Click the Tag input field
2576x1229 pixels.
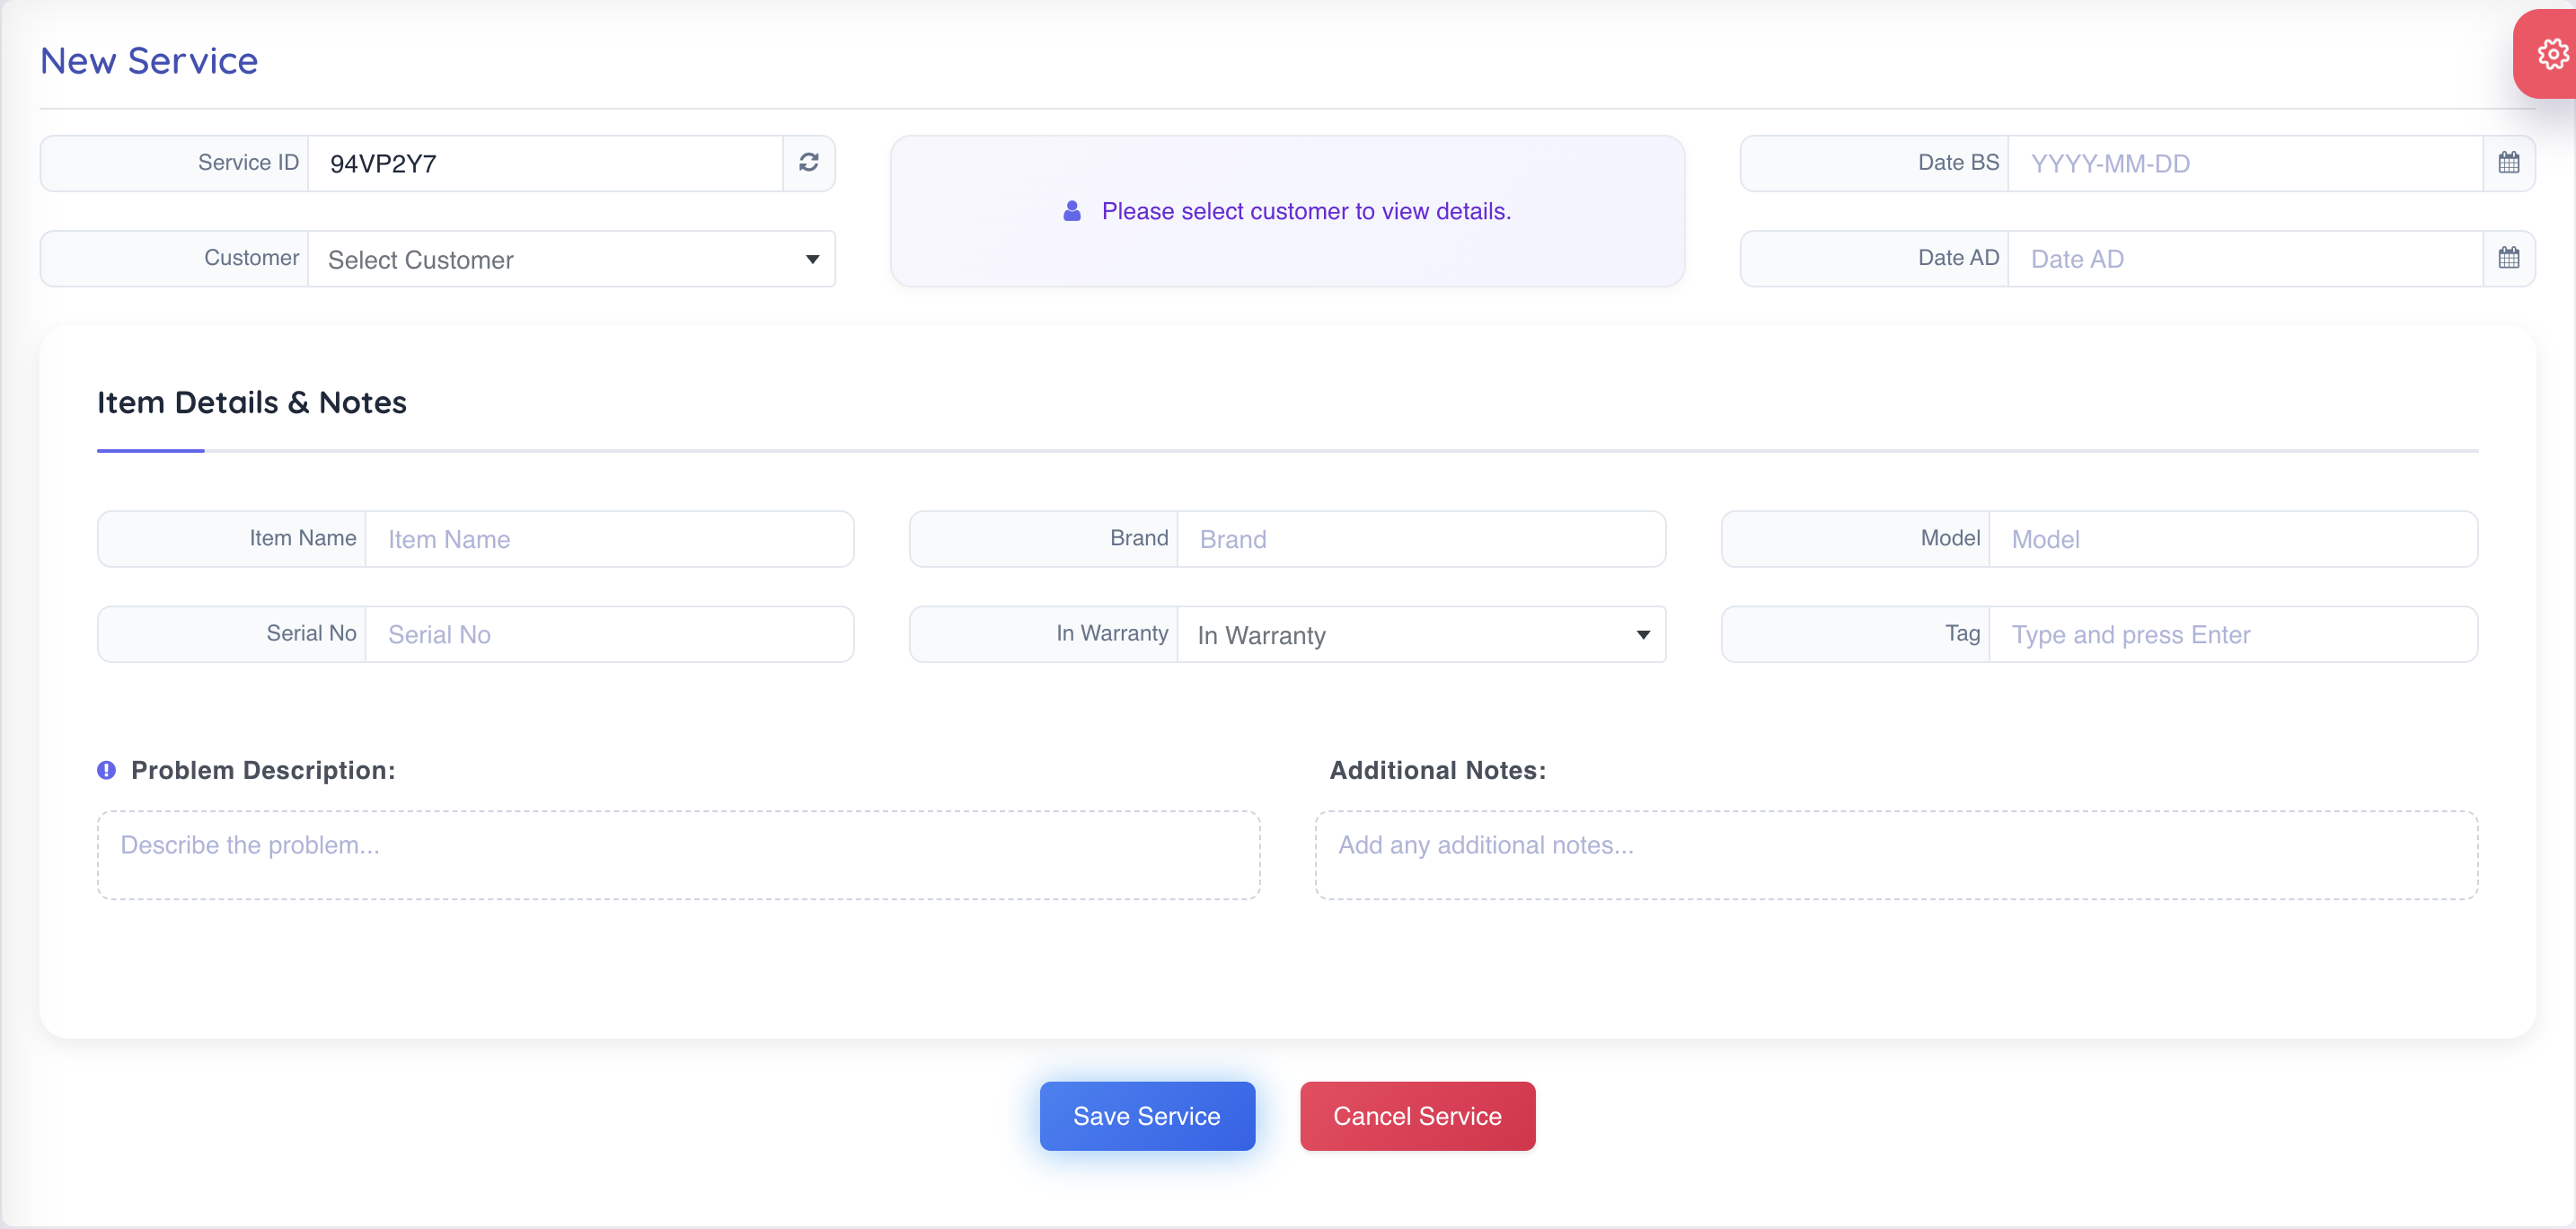2232,634
